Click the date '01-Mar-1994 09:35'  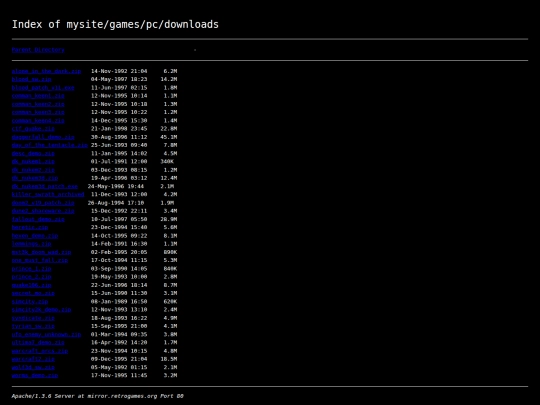click(x=119, y=335)
